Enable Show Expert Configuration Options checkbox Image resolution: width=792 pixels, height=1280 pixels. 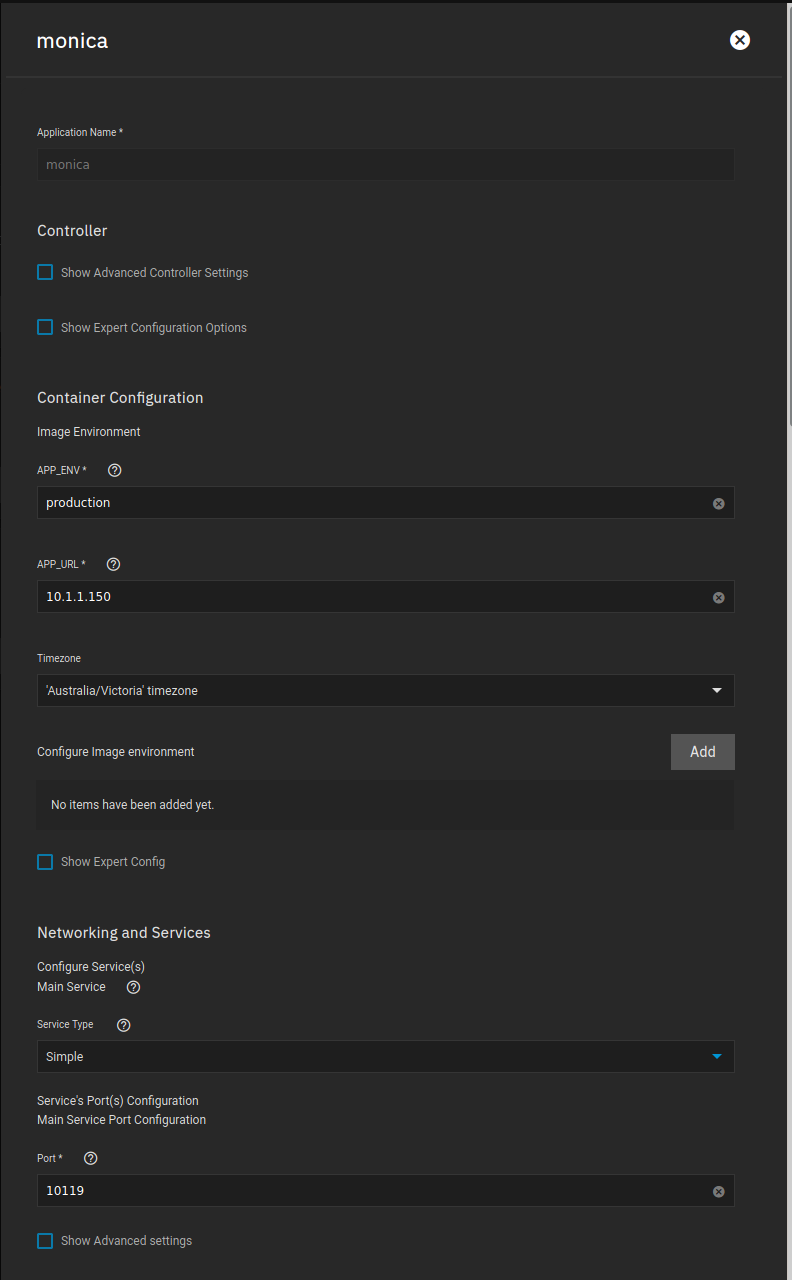click(x=45, y=327)
